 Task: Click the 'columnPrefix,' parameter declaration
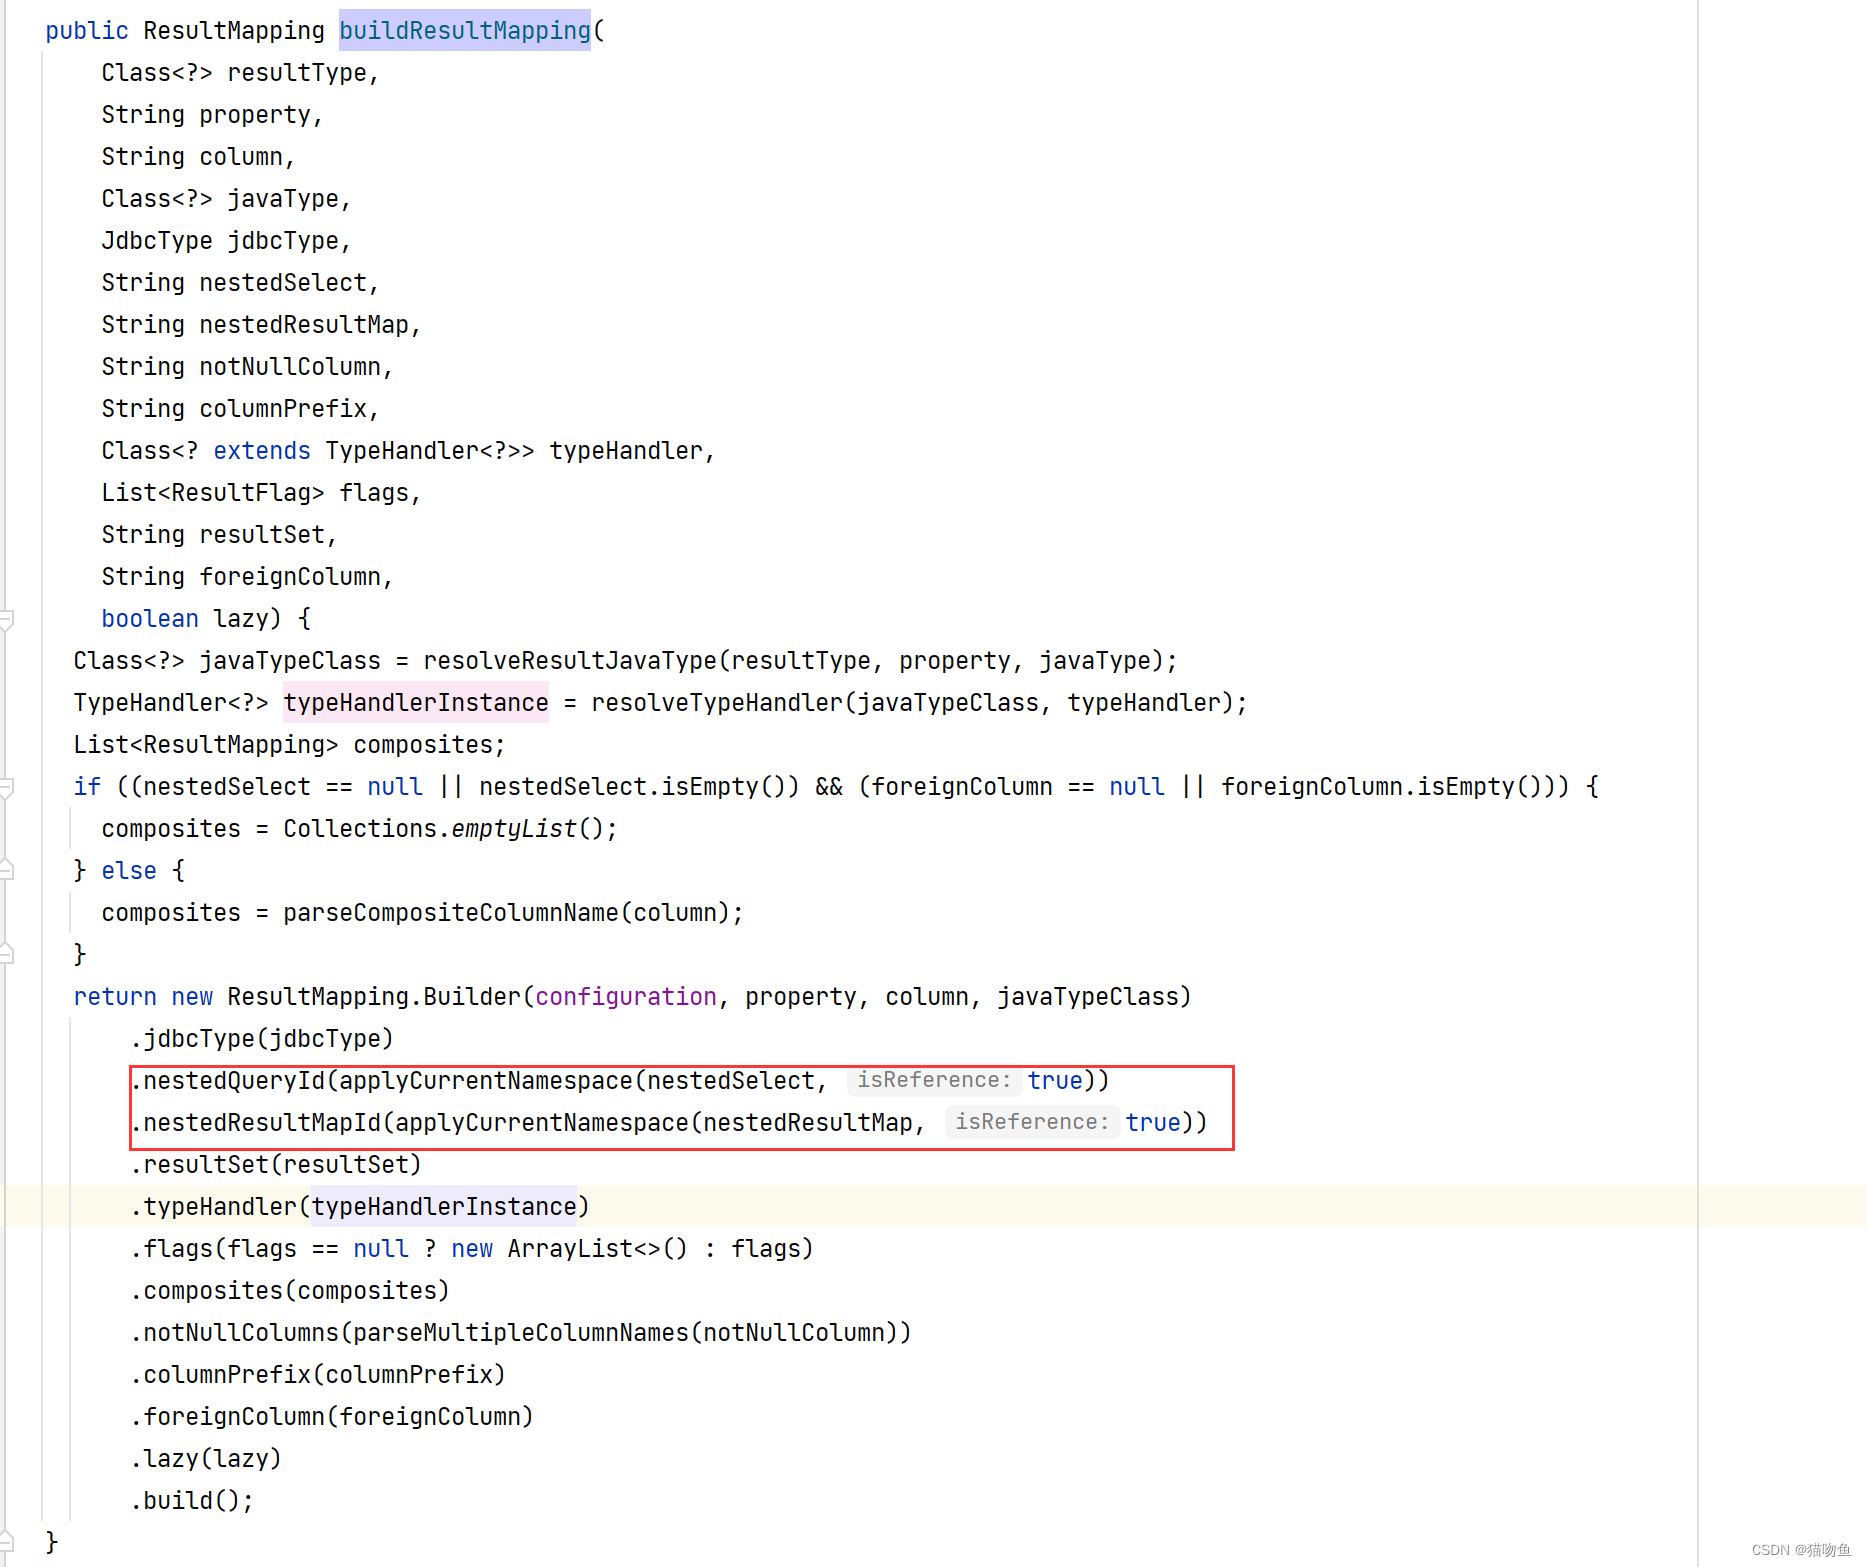289,409
